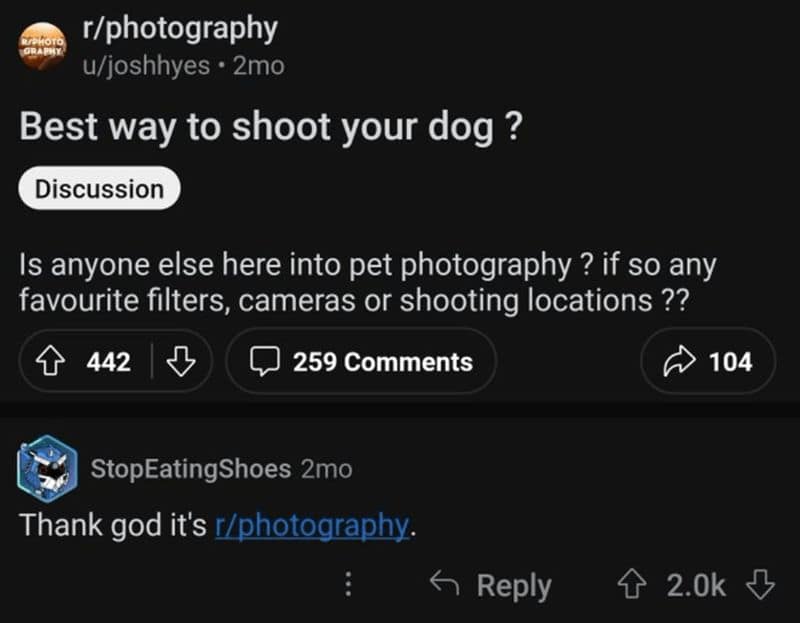This screenshot has height=623, width=800.
Task: Follow the r/photography link in the comment
Action: 312,525
